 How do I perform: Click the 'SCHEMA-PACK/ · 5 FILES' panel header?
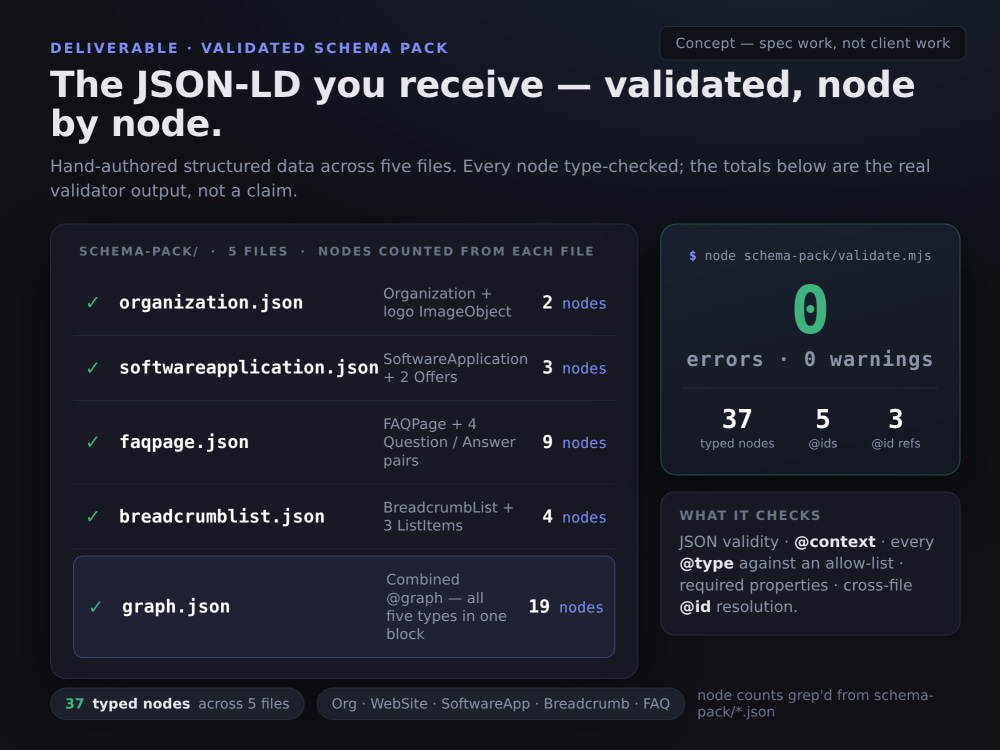[x=337, y=251]
